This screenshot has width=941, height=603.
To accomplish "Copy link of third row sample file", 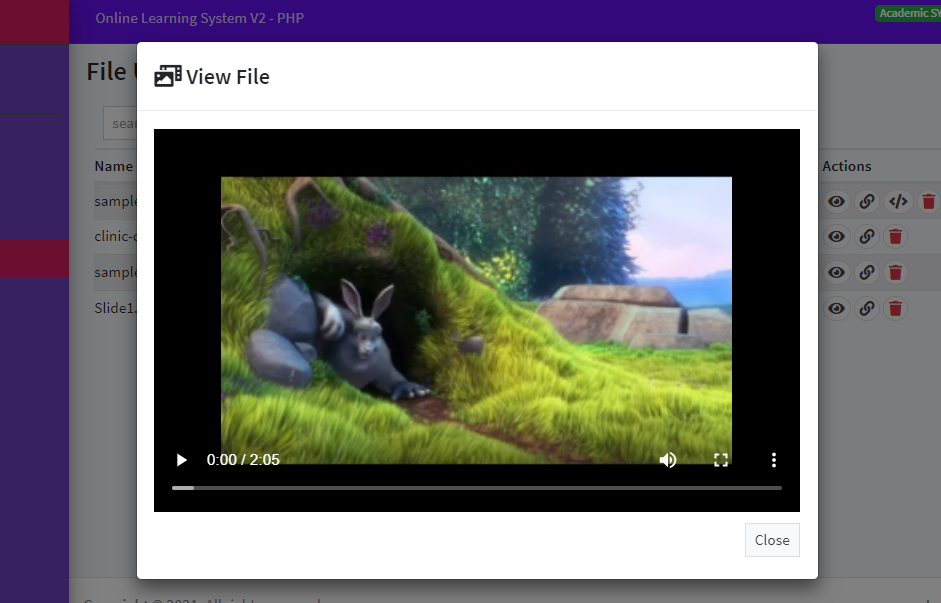I will point(867,272).
